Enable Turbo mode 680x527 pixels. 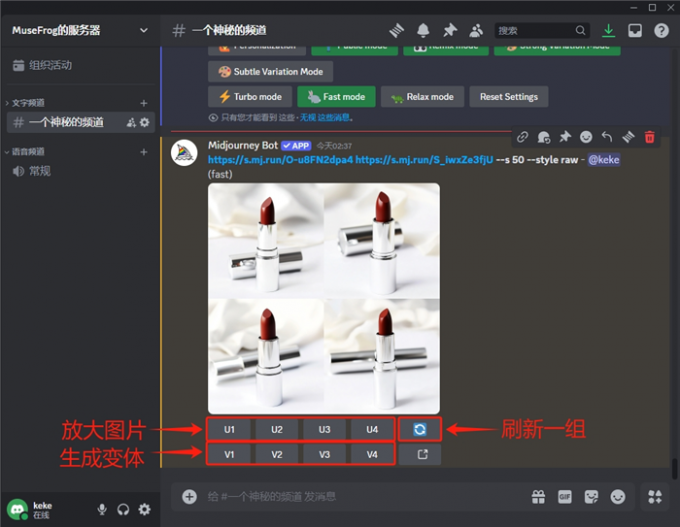coord(250,96)
